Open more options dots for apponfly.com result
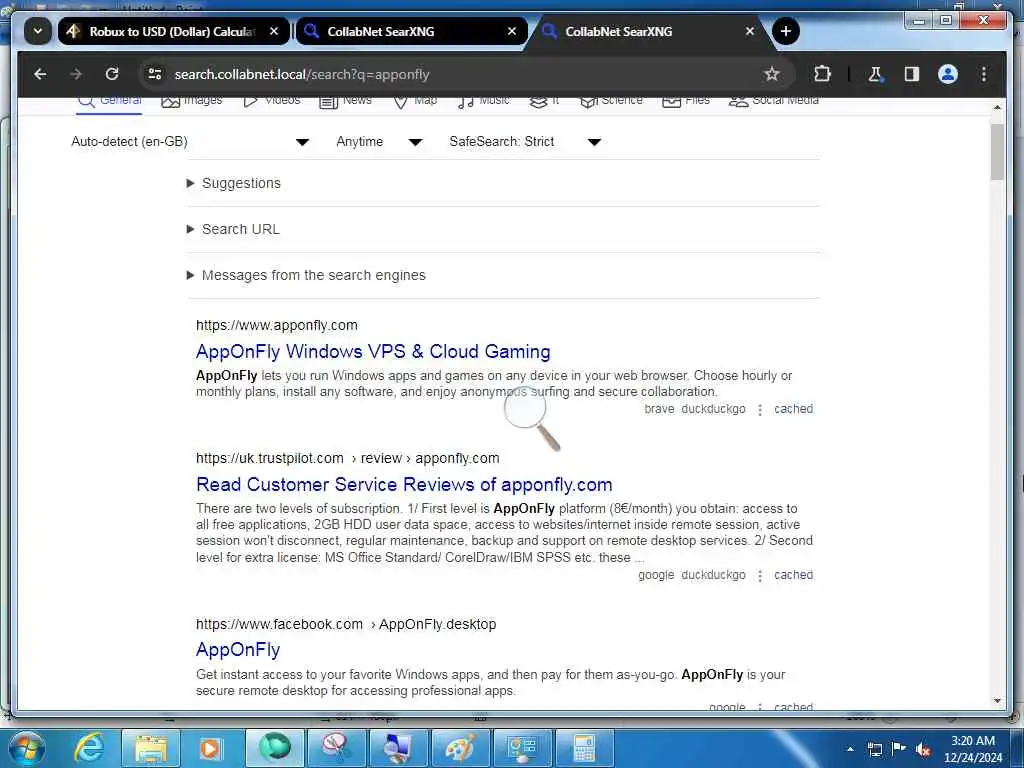 click(760, 409)
